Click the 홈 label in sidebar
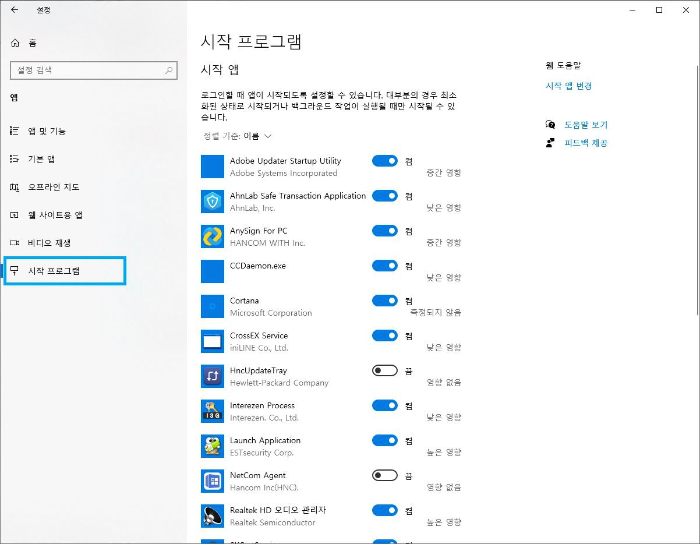 [32, 43]
